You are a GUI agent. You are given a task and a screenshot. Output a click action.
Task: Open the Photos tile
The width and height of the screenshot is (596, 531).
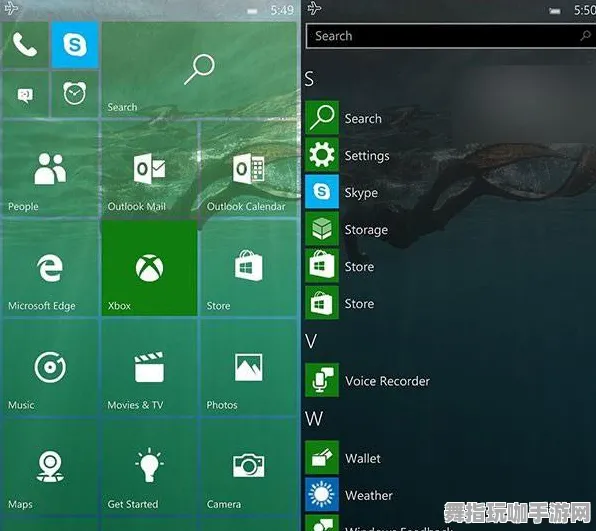[249, 367]
